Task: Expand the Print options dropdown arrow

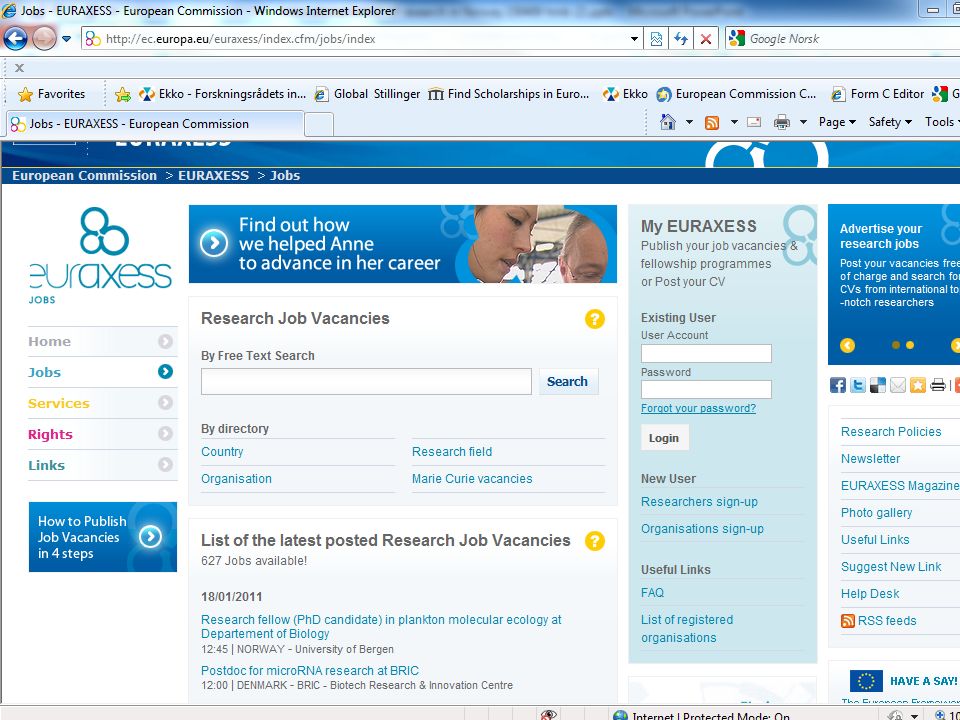Action: tap(803, 122)
